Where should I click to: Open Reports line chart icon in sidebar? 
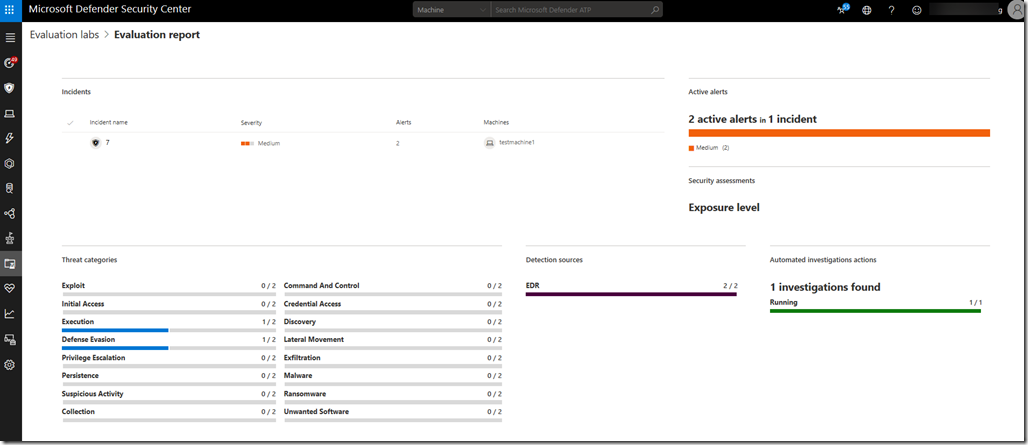click(10, 314)
